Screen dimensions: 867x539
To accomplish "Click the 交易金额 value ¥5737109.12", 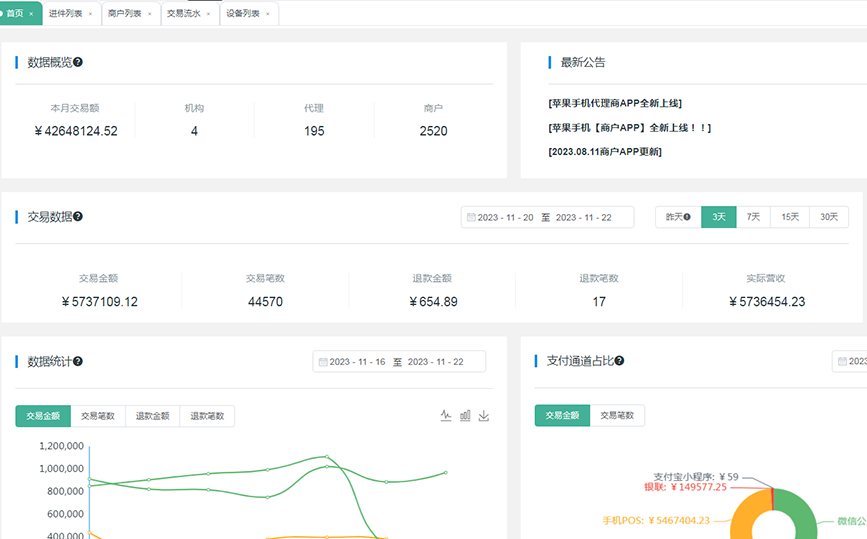I will coord(99,302).
